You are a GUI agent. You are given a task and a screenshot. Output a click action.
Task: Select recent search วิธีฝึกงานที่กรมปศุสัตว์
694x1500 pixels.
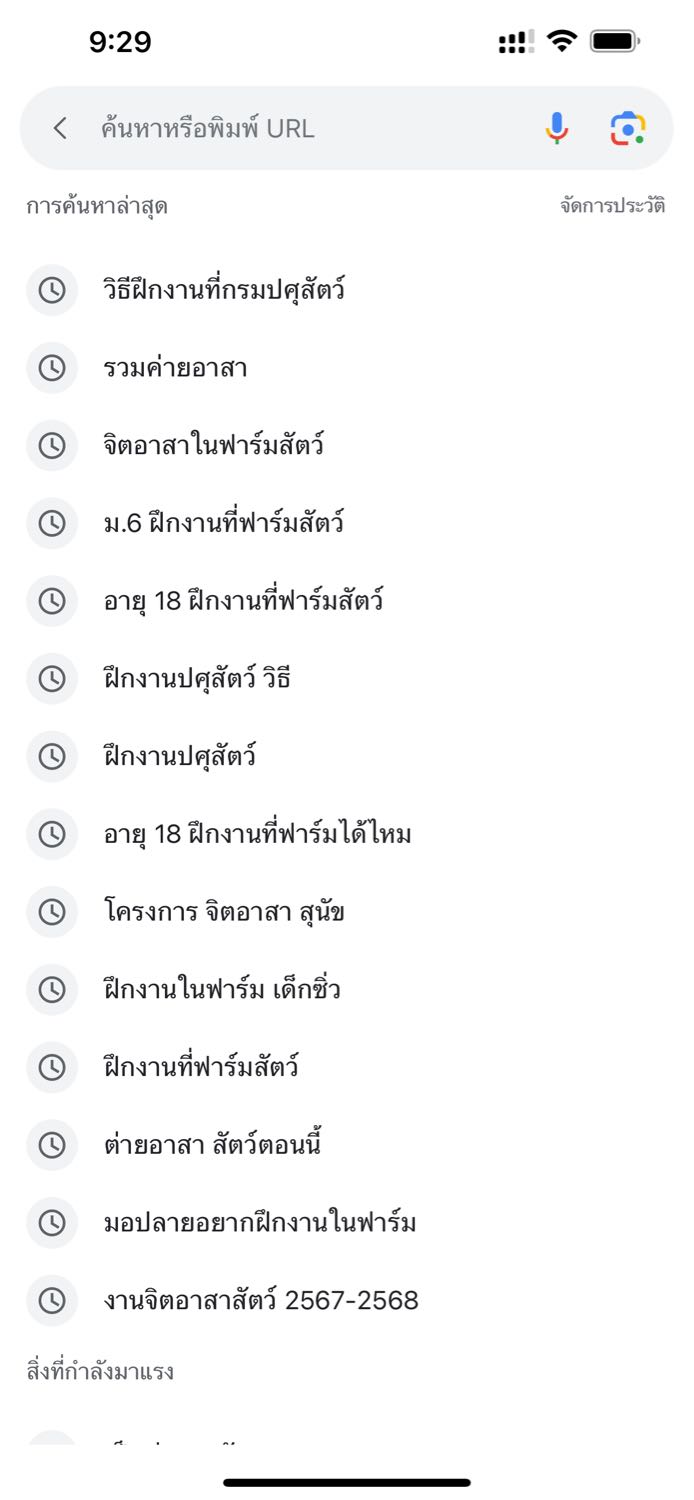pyautogui.click(x=347, y=291)
